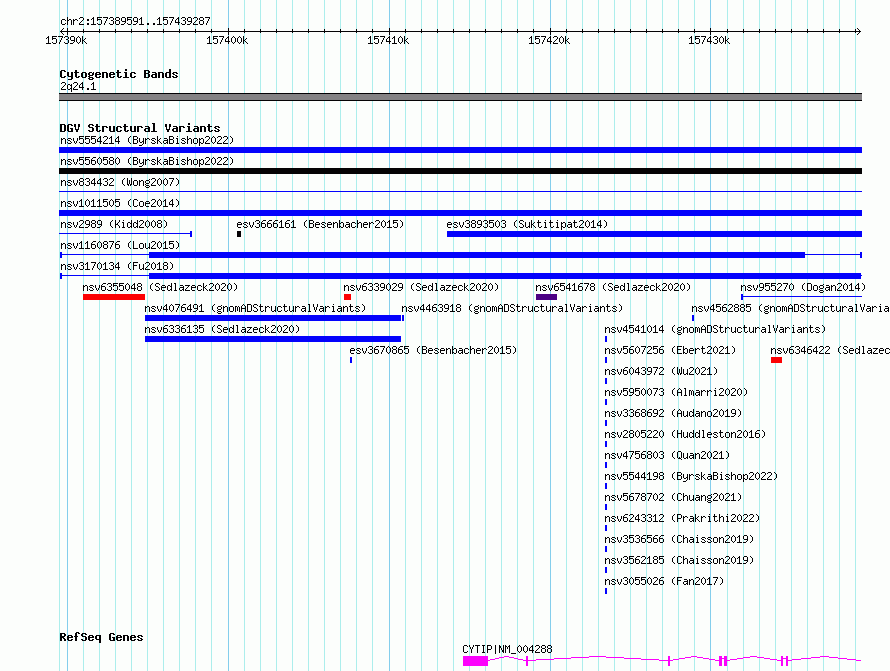The width and height of the screenshot is (890, 671).
Task: Click blue bar under nsv4076491
Action: 273,318
